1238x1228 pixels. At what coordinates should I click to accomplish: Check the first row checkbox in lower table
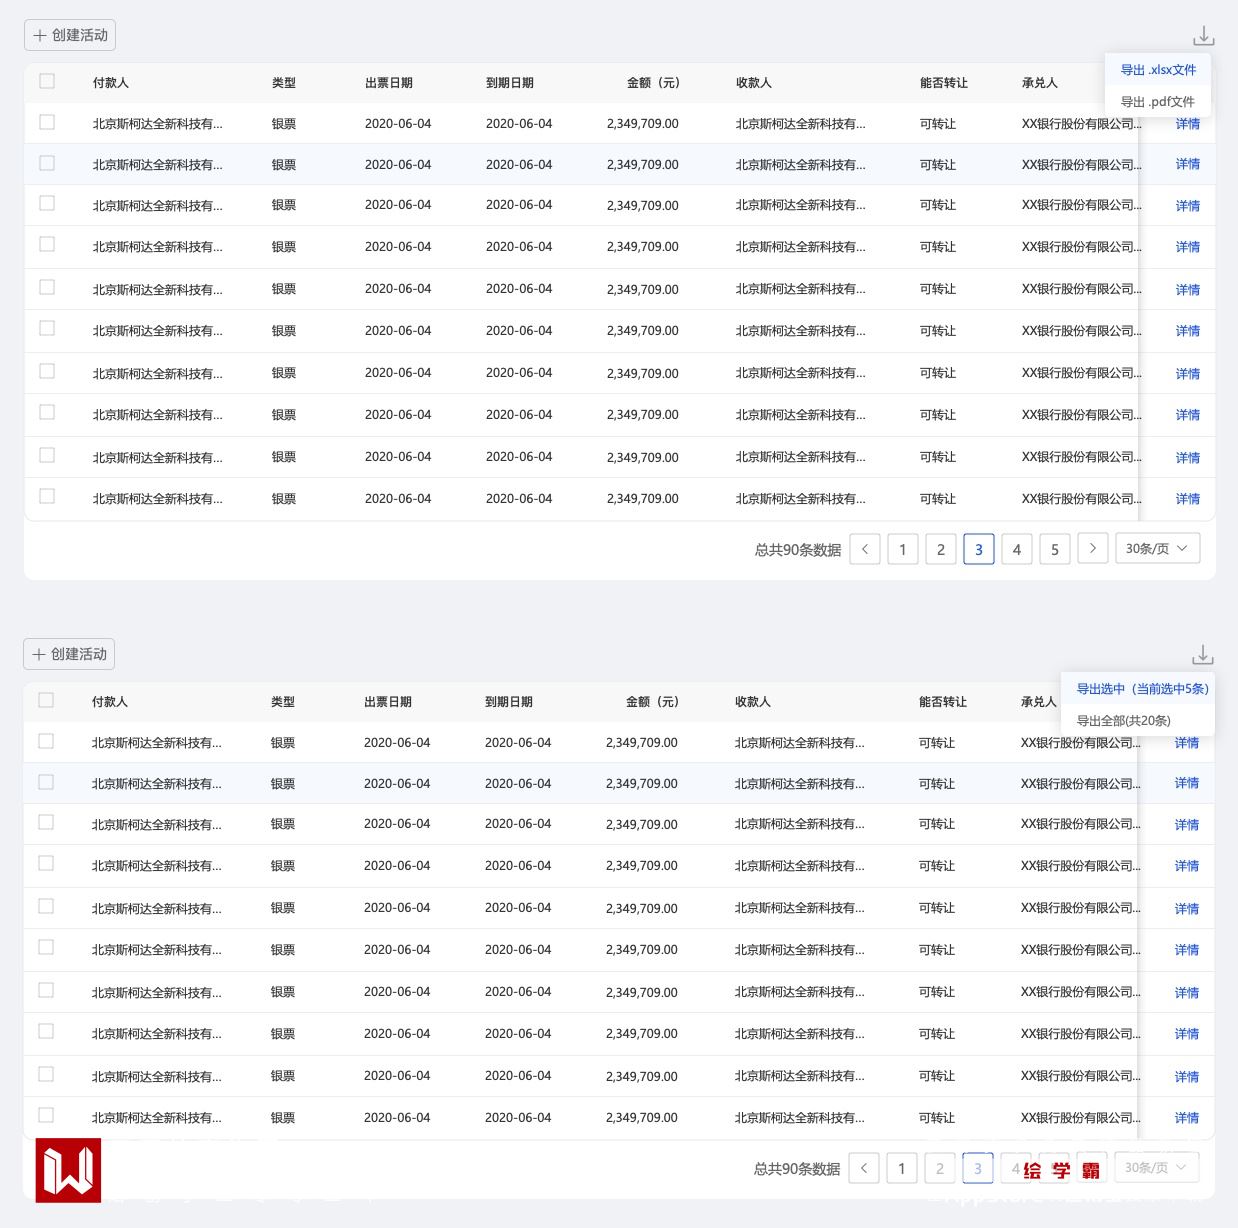[46, 741]
